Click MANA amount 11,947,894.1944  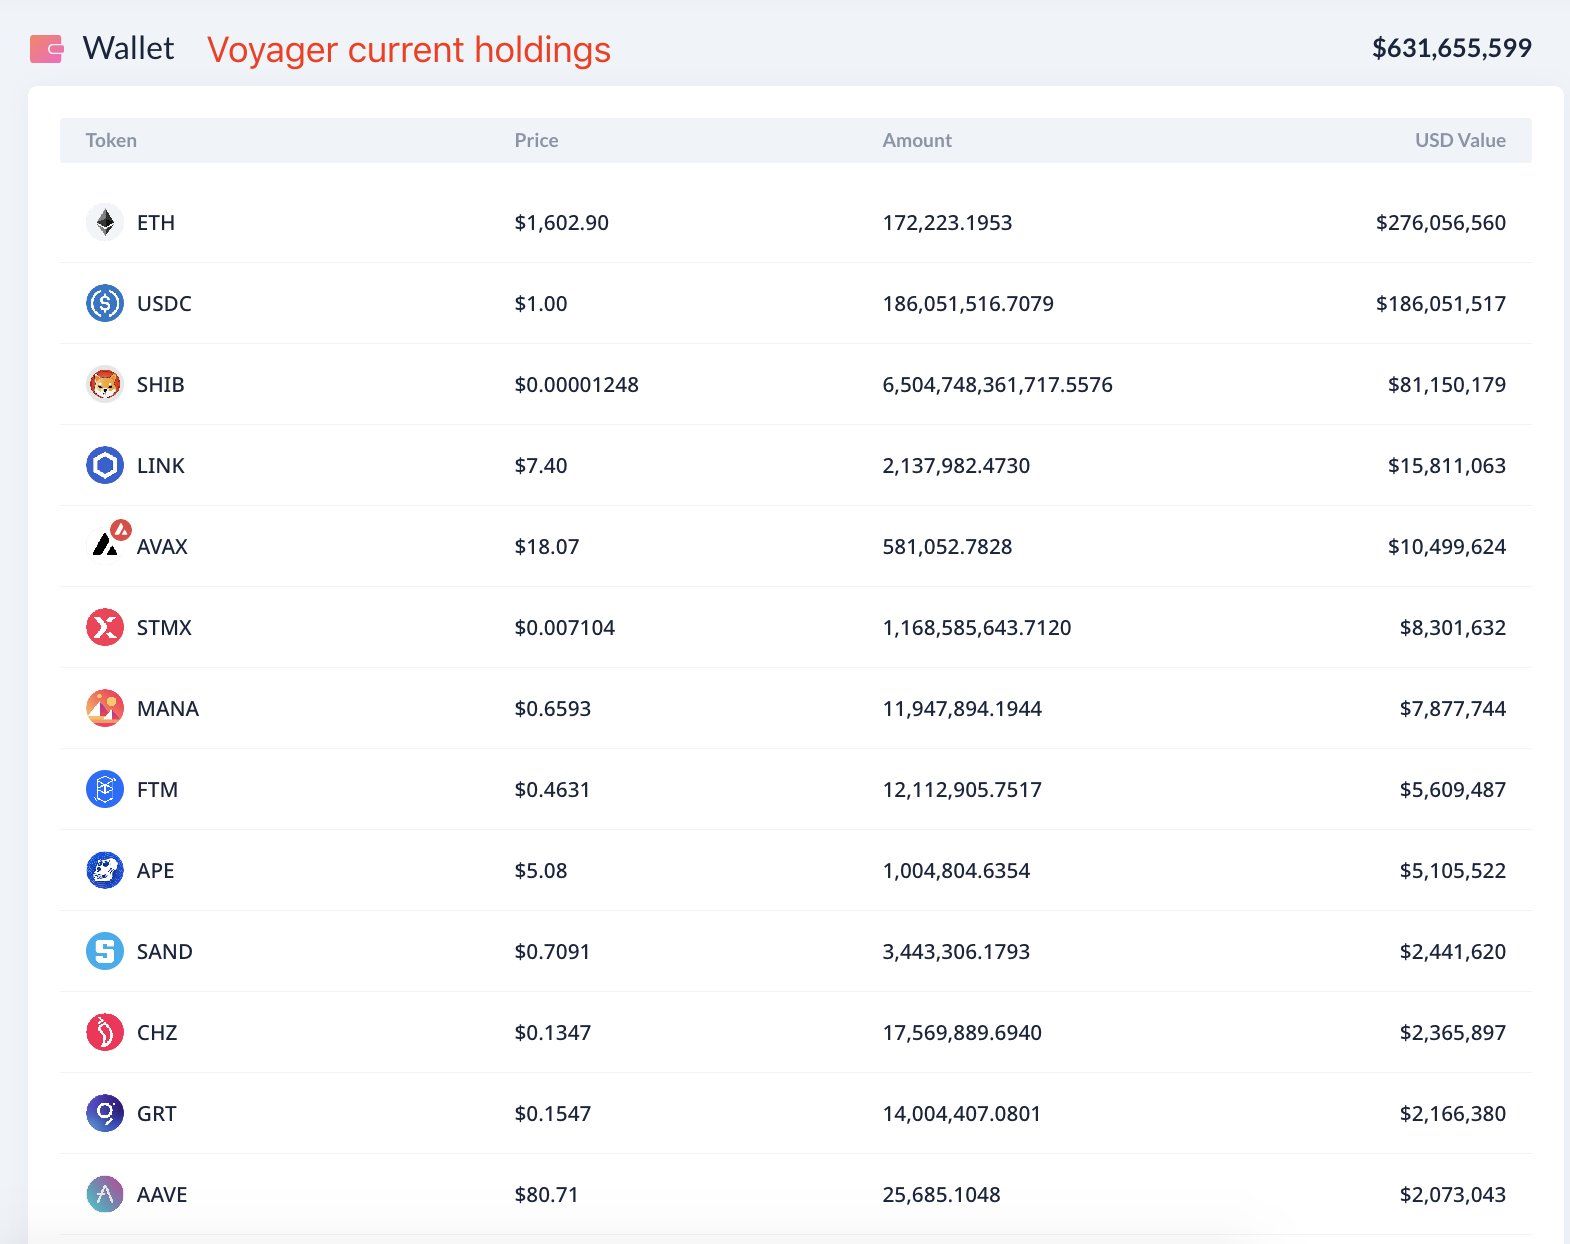(x=962, y=708)
